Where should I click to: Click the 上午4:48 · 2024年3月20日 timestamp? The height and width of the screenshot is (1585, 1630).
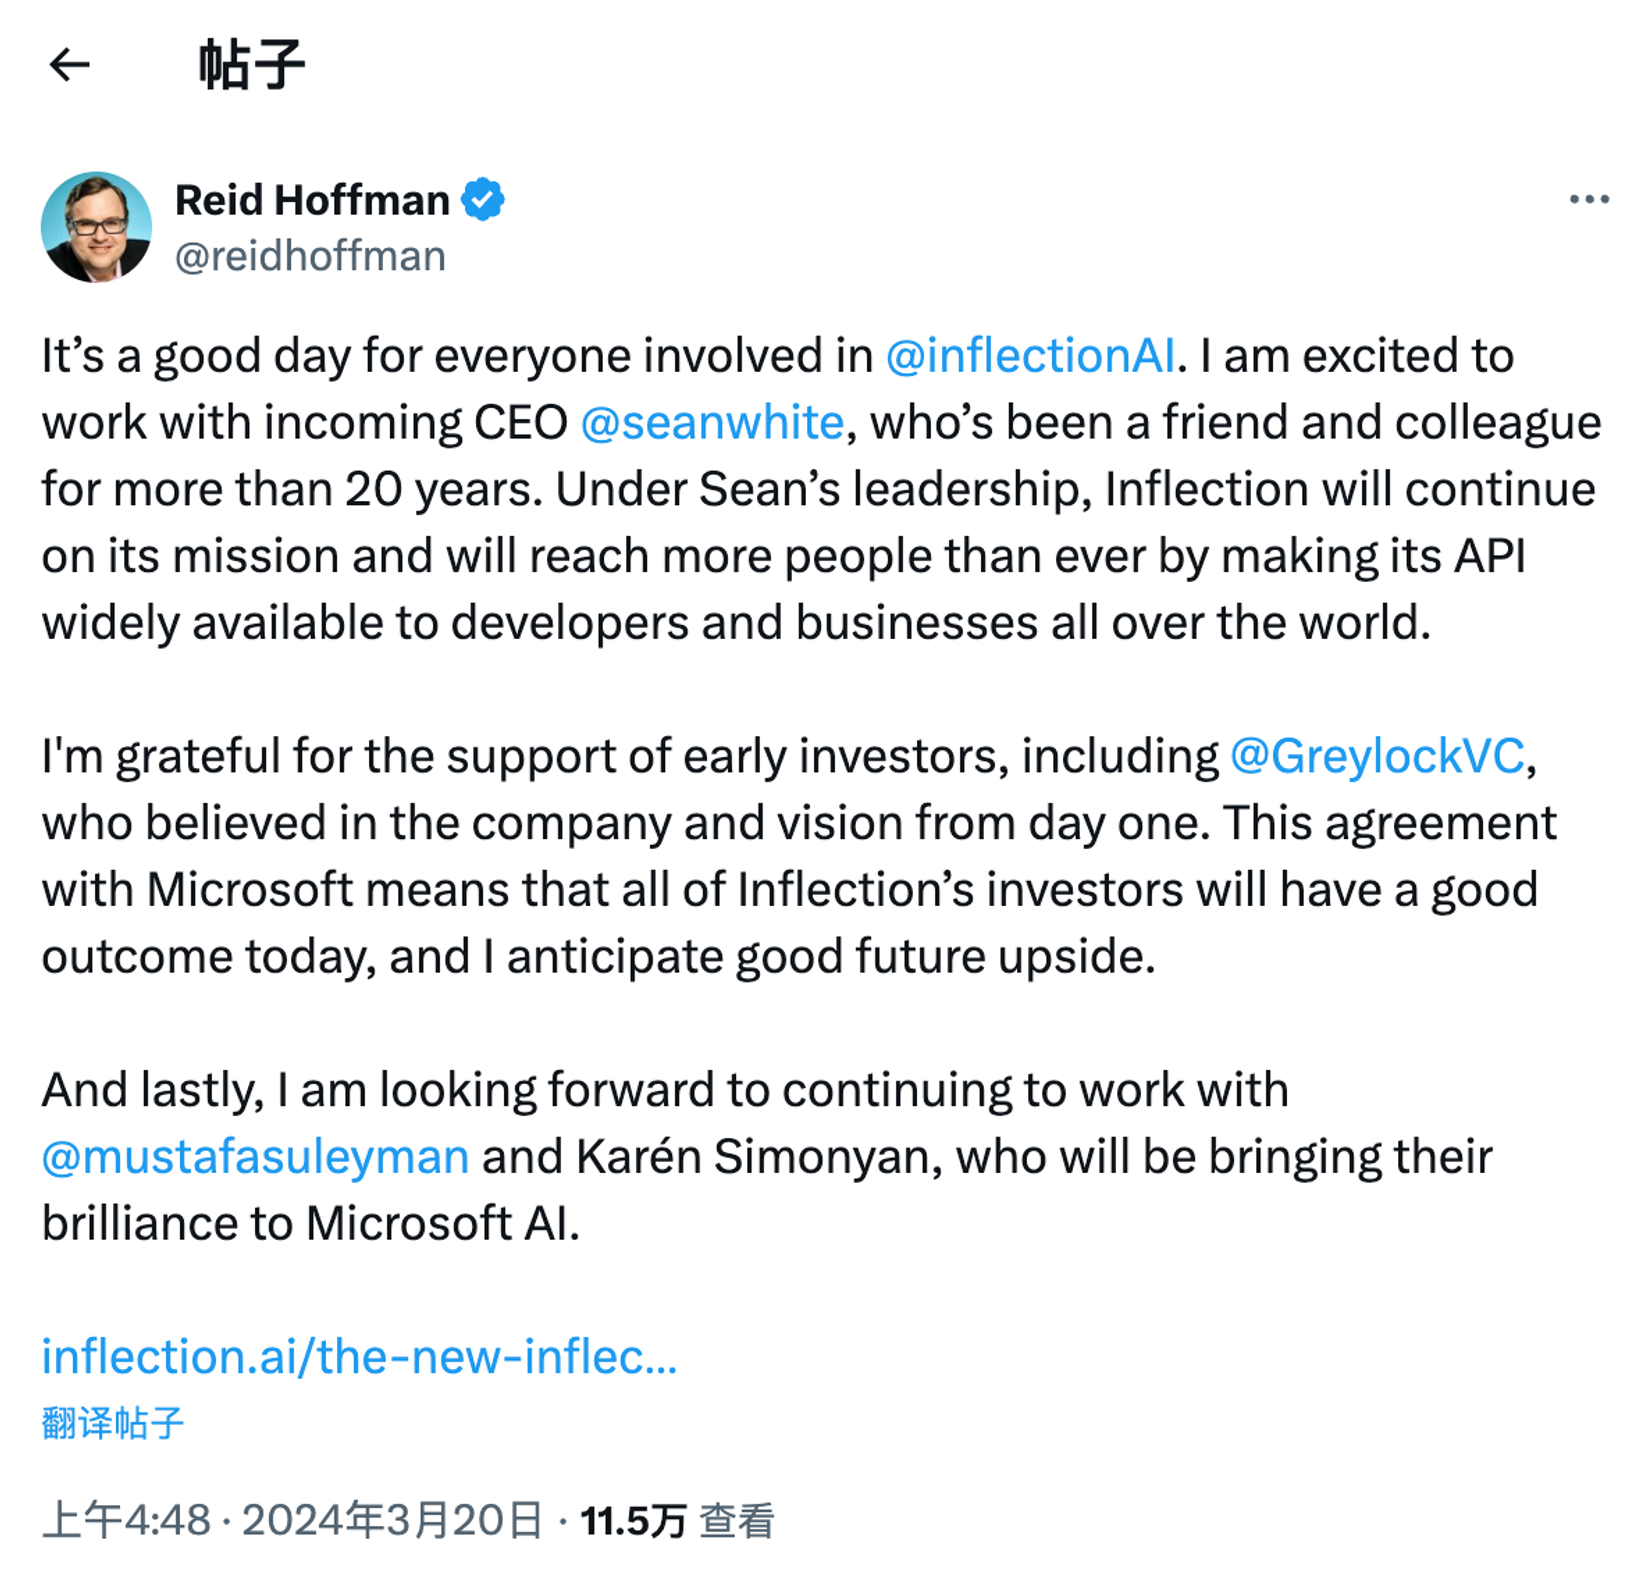(292, 1521)
